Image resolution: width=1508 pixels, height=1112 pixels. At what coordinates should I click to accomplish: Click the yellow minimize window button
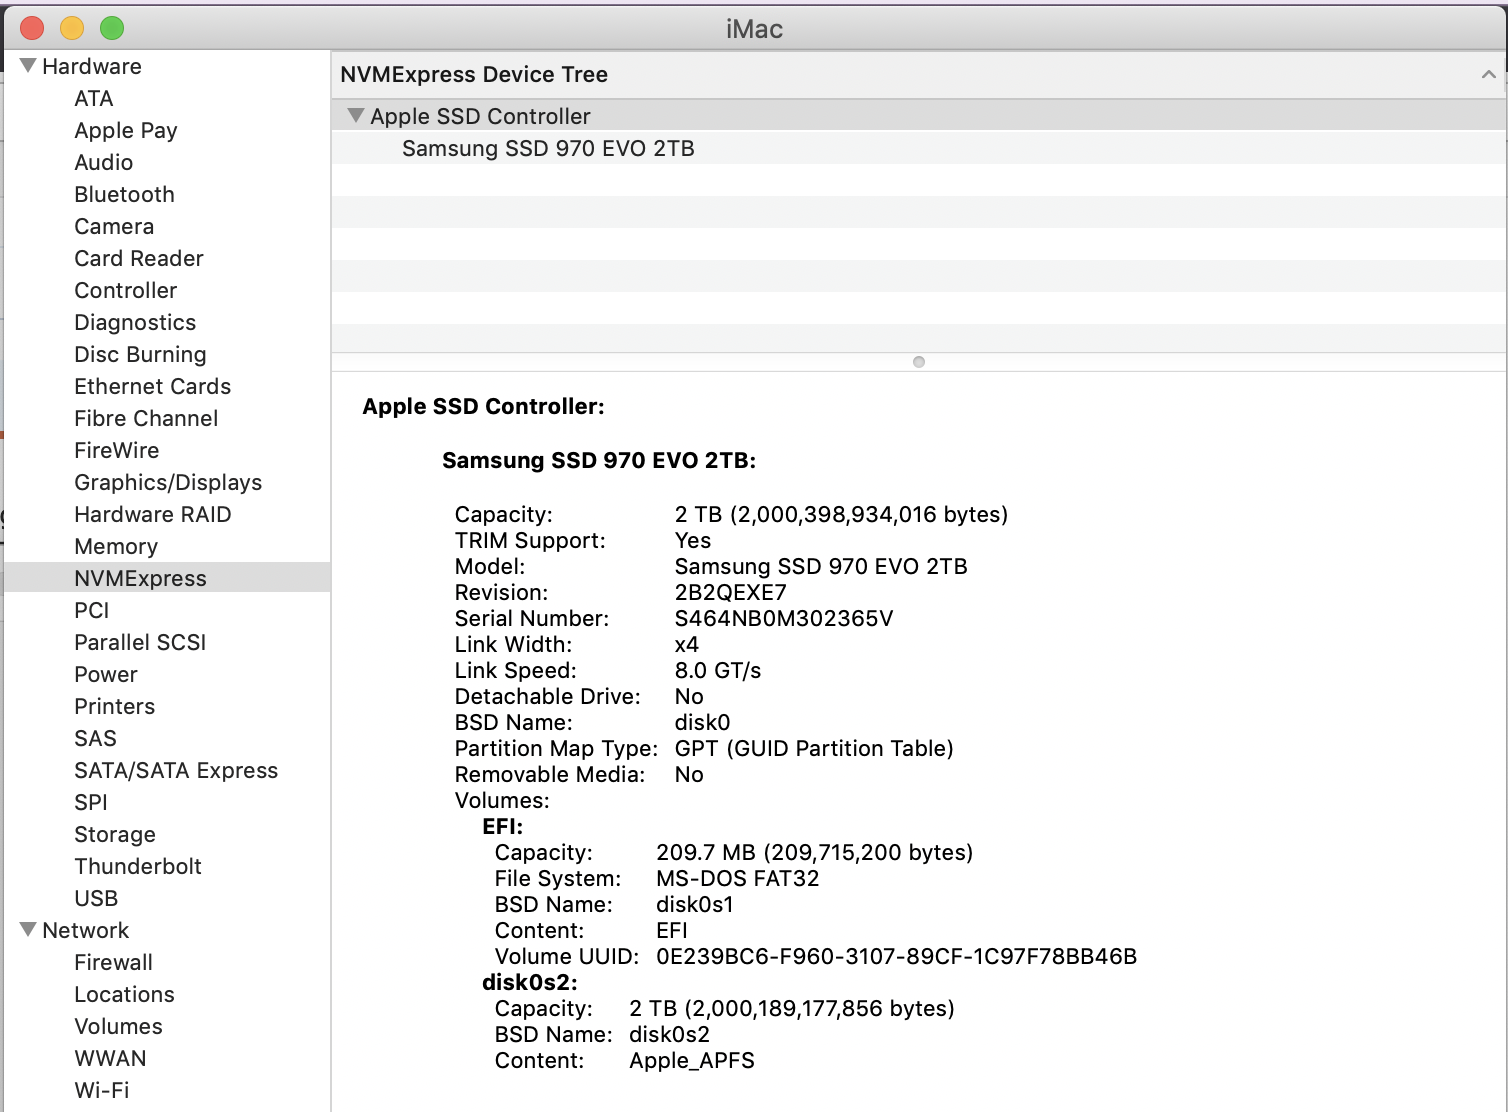pos(72,28)
